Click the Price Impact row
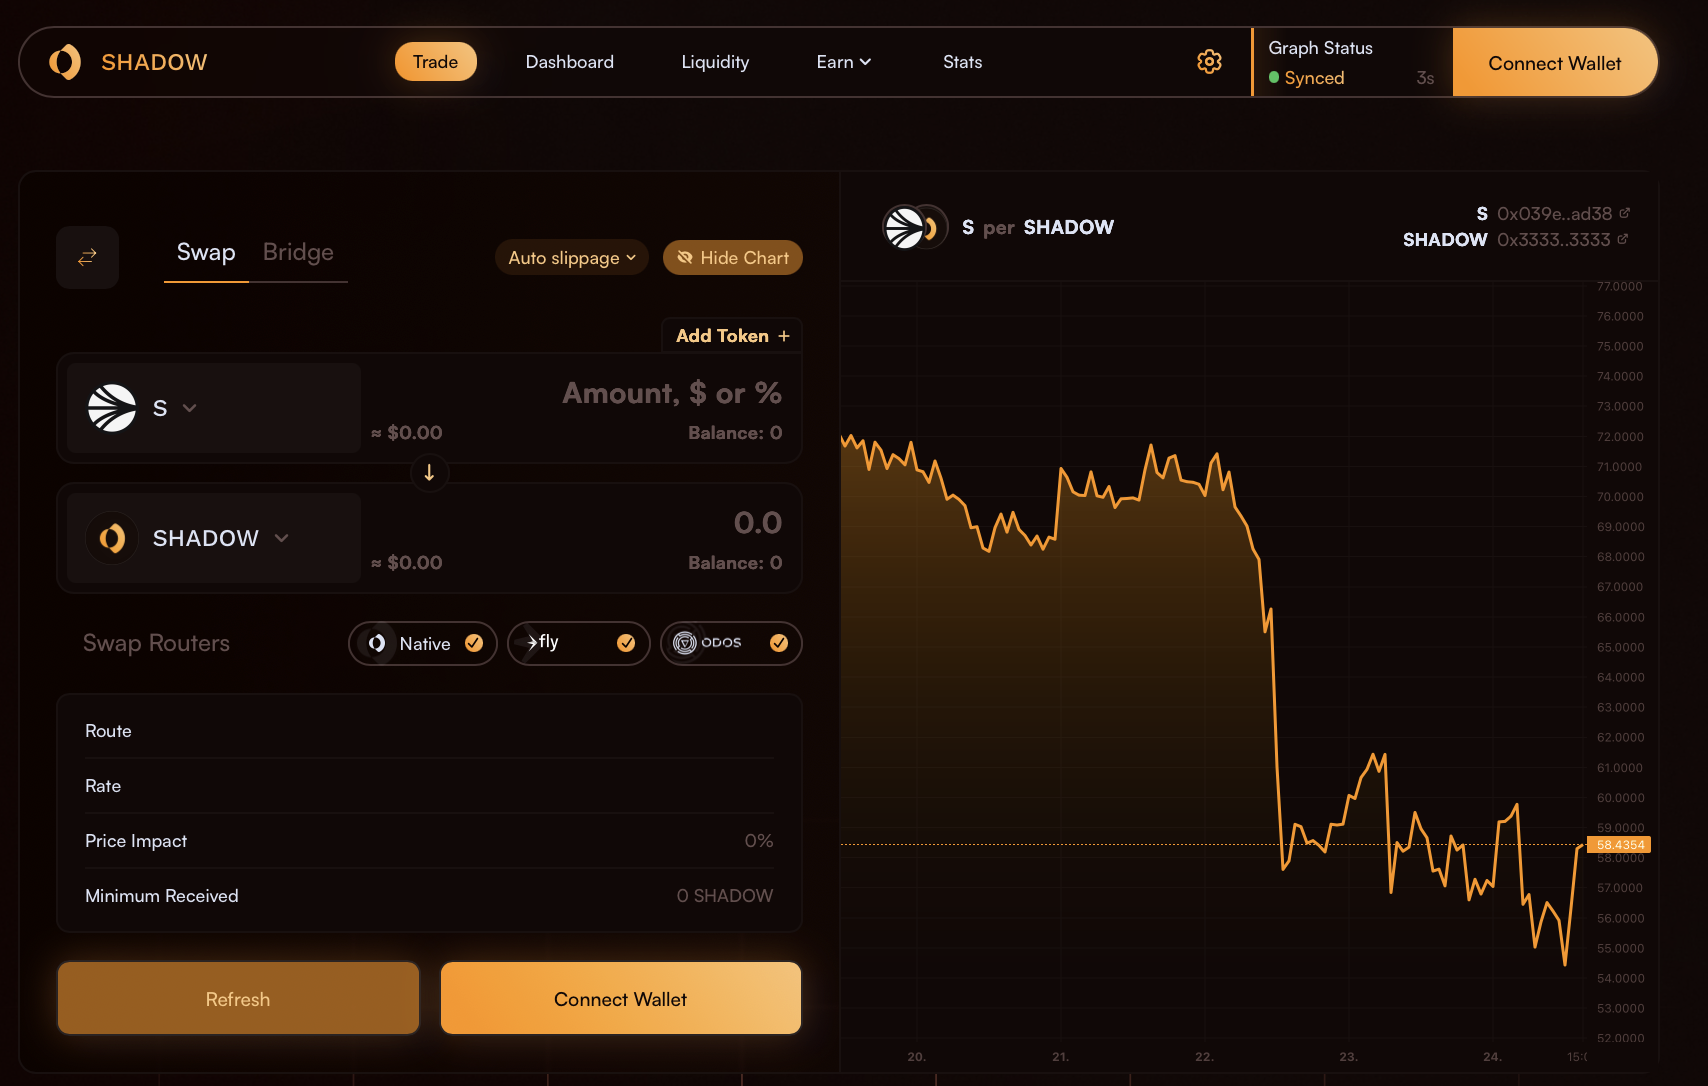The height and width of the screenshot is (1086, 1708). click(x=429, y=841)
